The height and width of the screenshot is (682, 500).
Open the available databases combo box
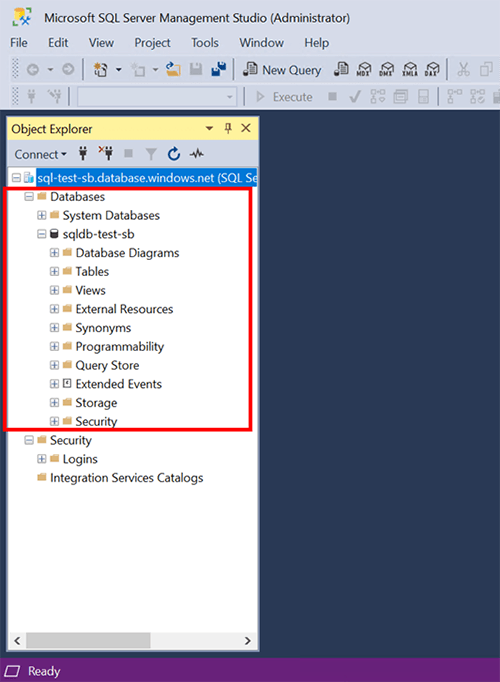click(157, 97)
